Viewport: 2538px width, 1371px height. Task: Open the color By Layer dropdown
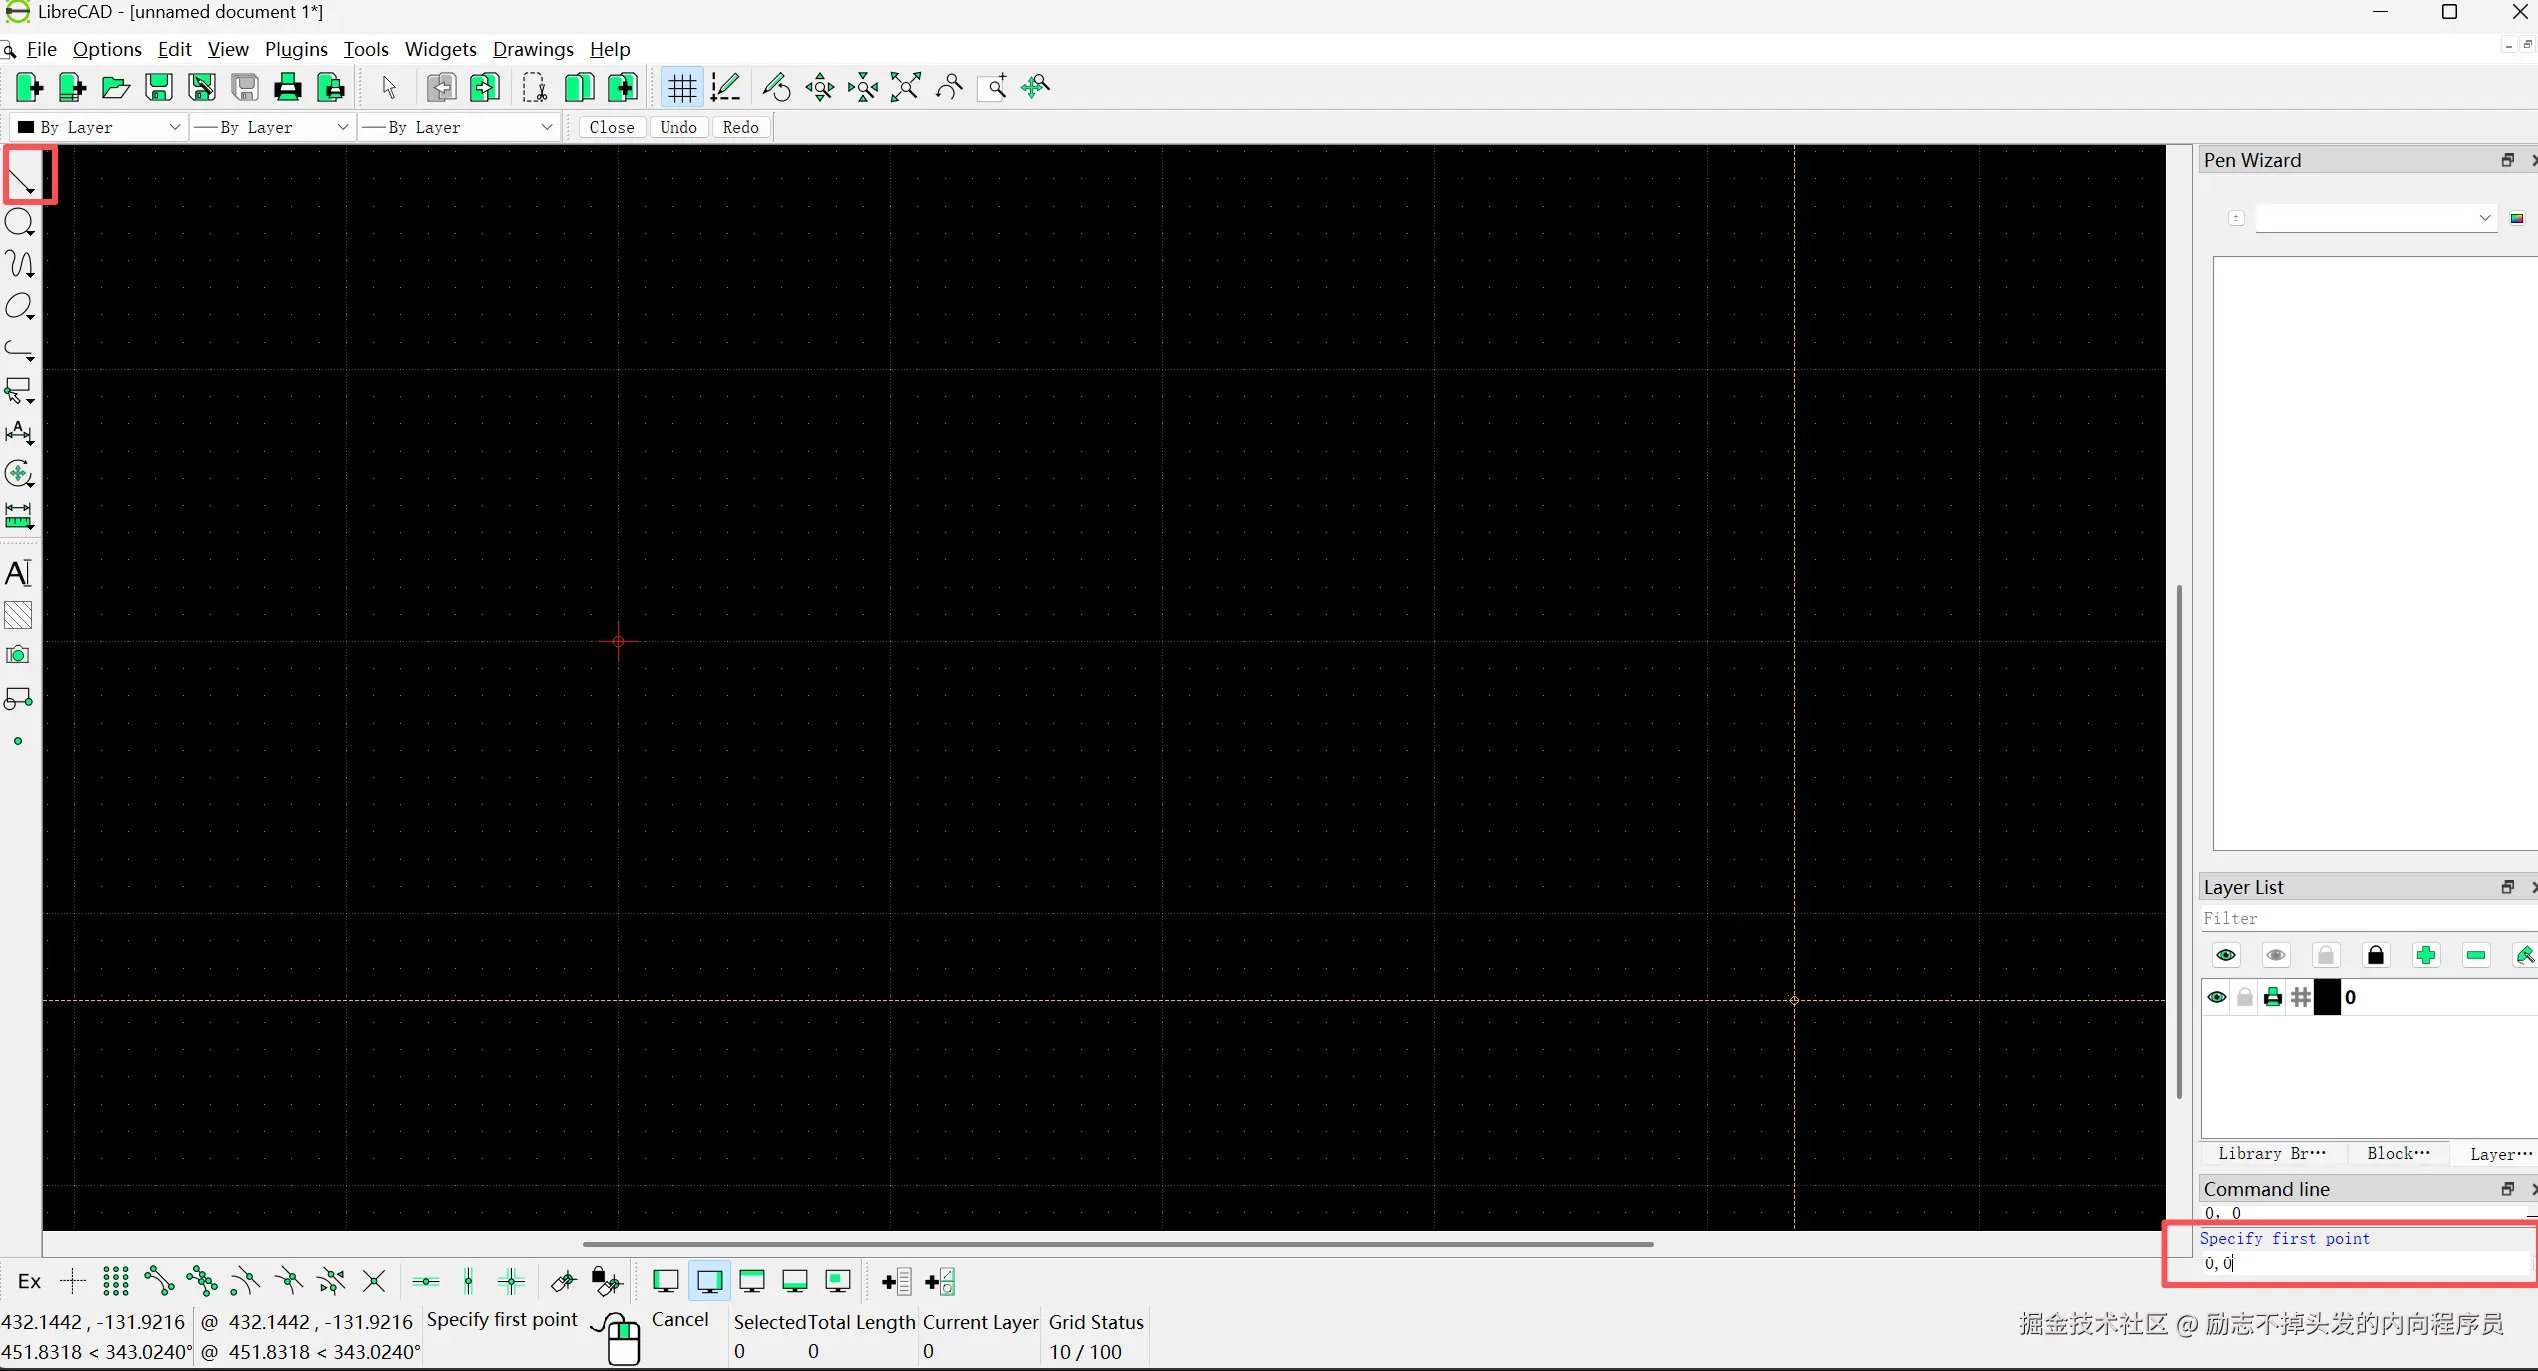pyautogui.click(x=99, y=127)
